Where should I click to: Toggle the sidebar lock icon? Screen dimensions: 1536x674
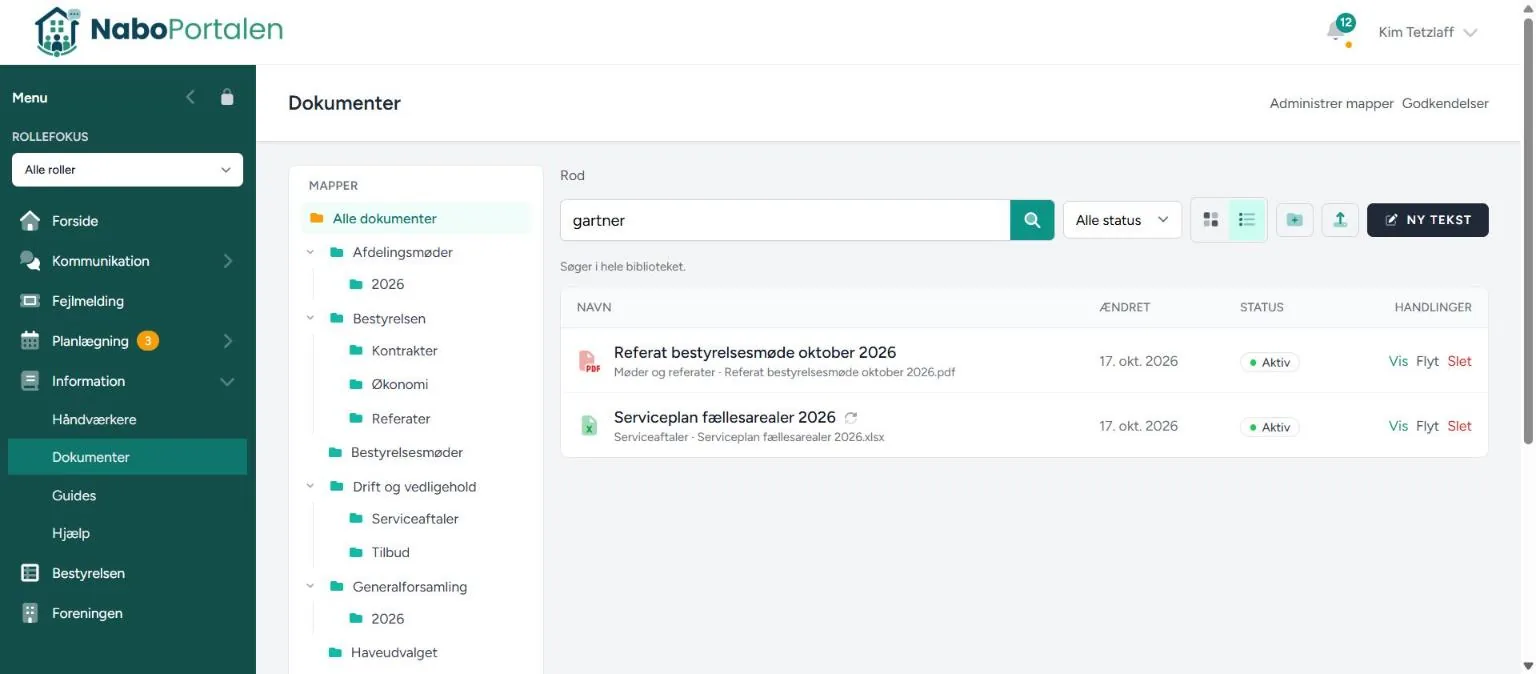coord(227,97)
